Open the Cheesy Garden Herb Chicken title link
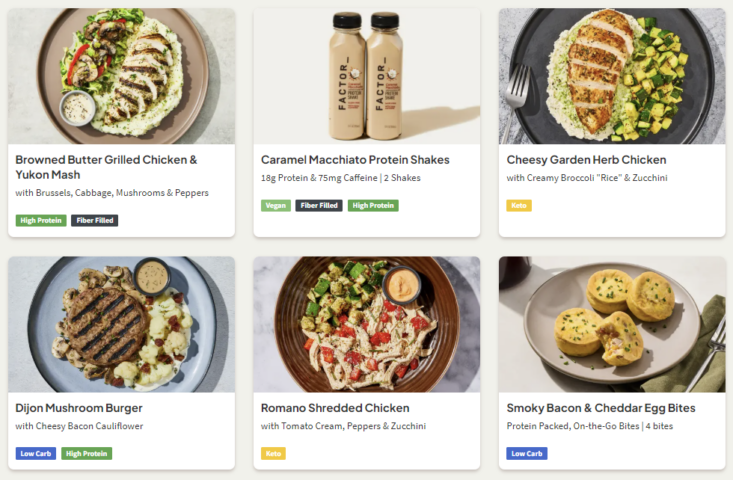Screen dimensions: 733x480 point(586,160)
